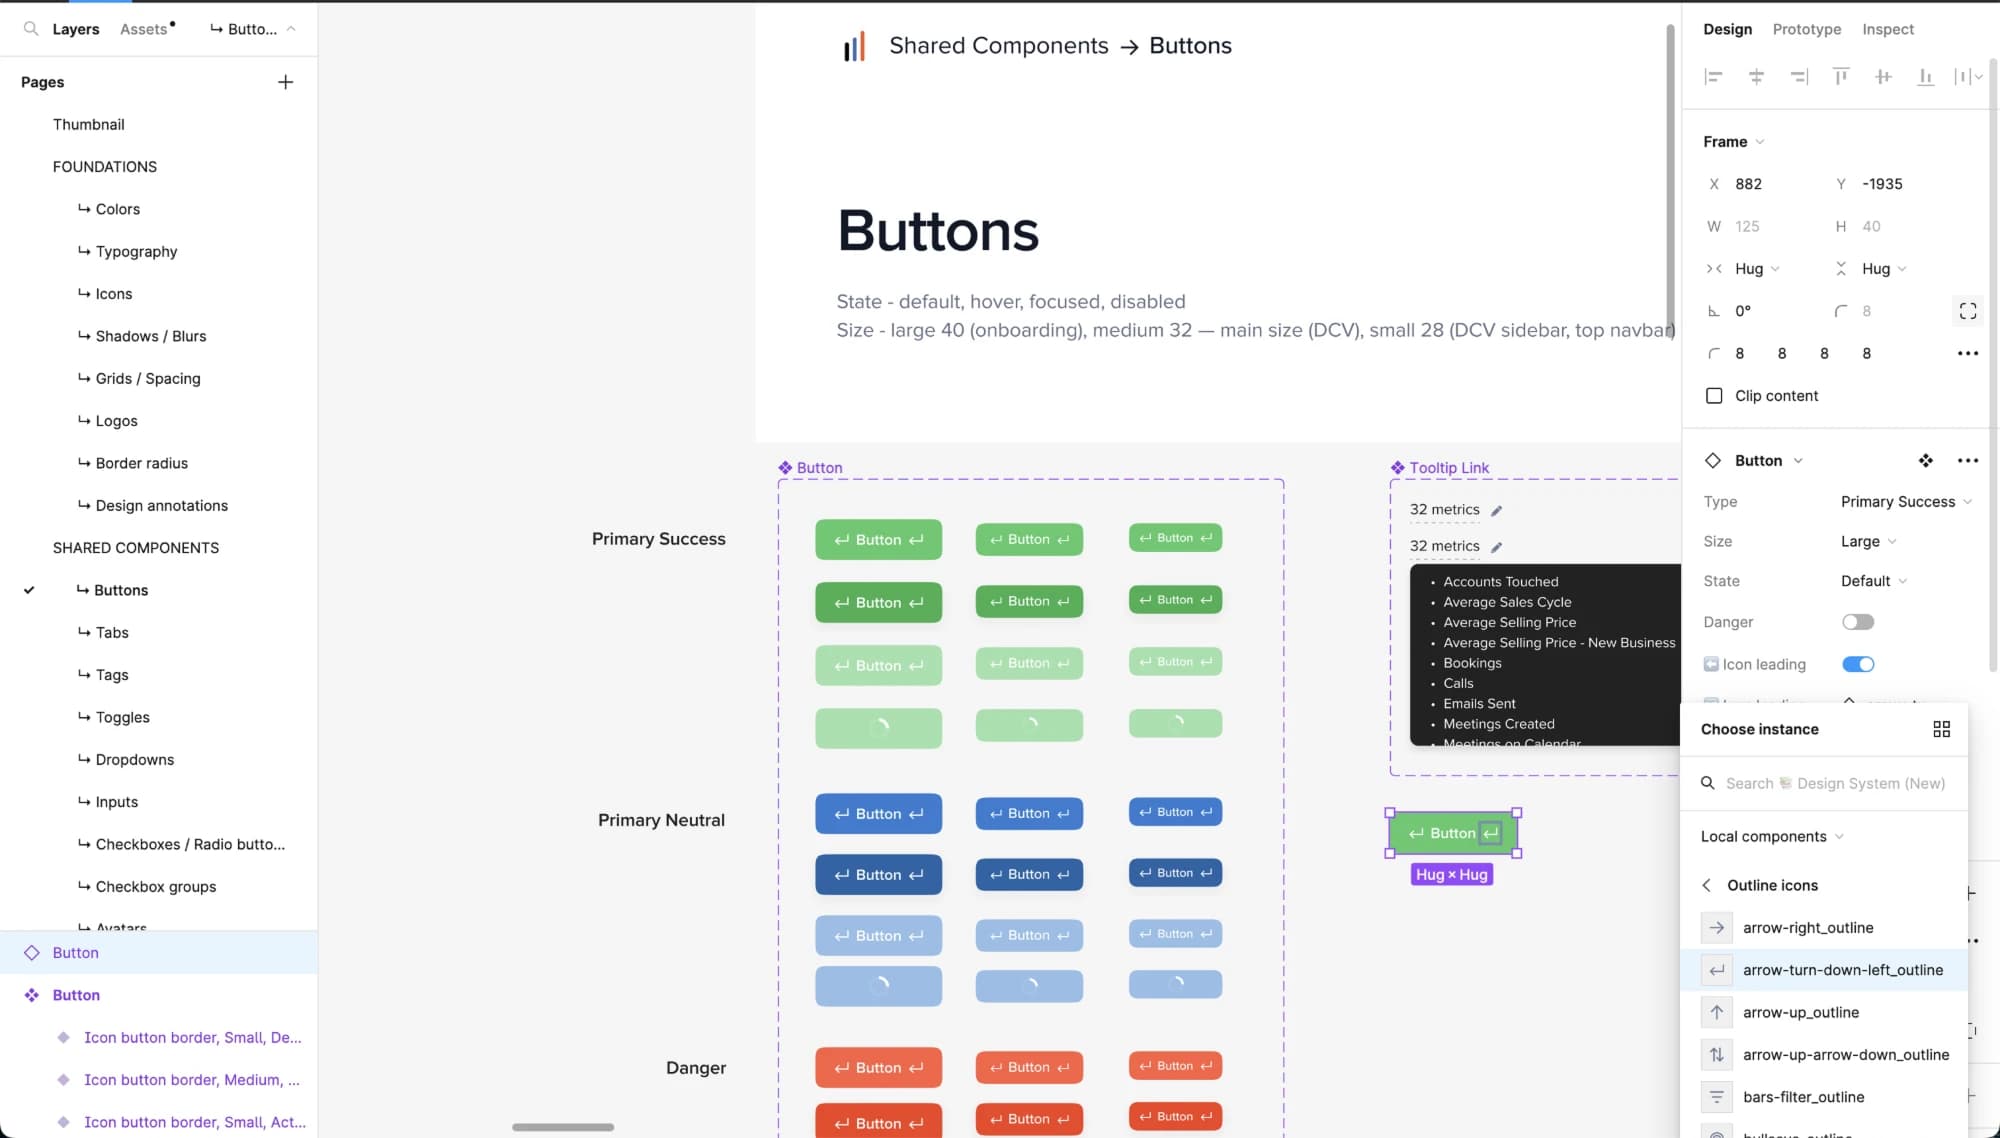Open the Button instance more options ellipsis
This screenshot has width=2000, height=1138.
point(1968,460)
